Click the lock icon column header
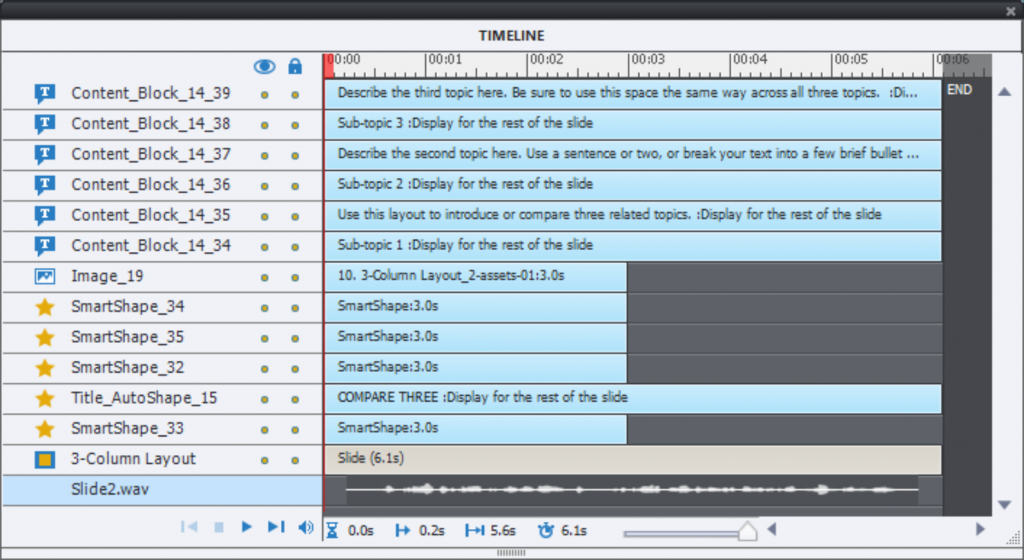This screenshot has width=1024, height=560. (x=295, y=66)
